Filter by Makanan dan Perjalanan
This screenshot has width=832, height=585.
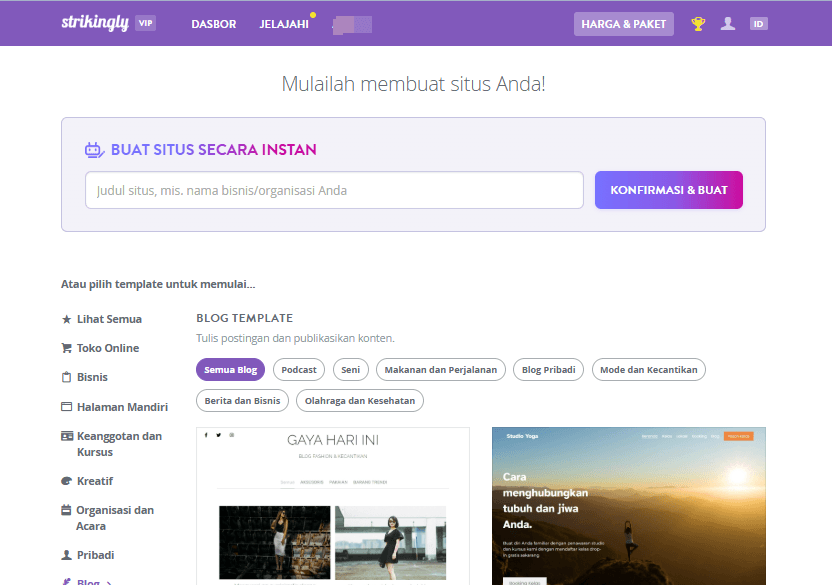(x=440, y=369)
